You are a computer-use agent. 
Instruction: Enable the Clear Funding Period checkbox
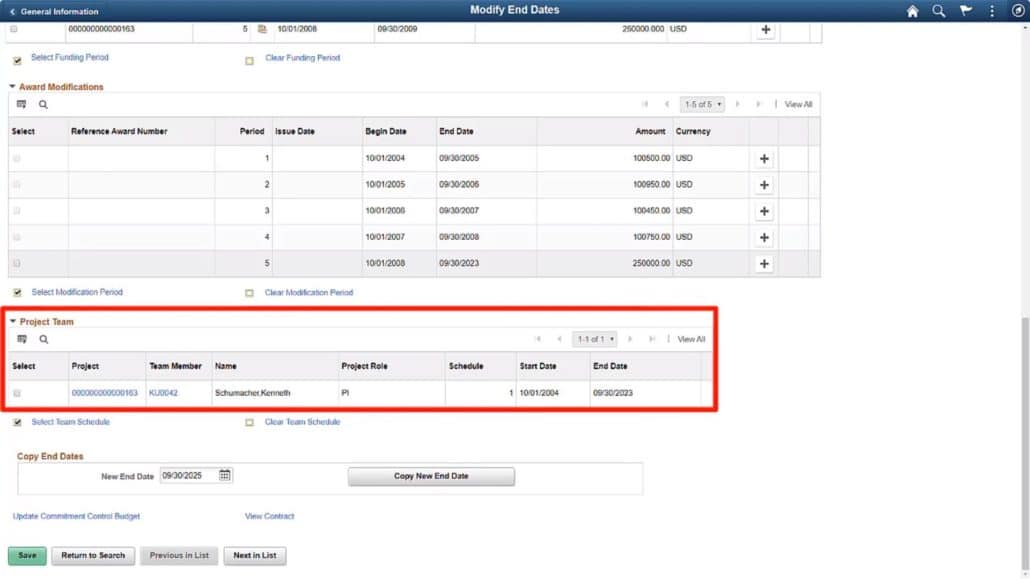pos(249,61)
